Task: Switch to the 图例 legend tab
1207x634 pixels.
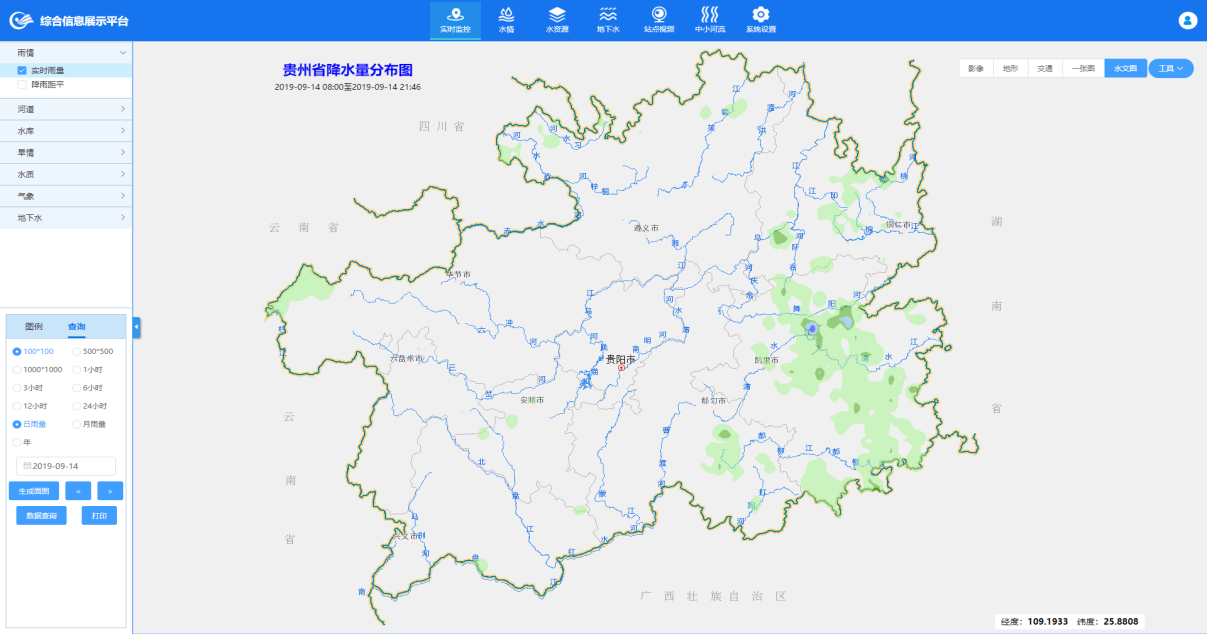Action: [34, 327]
